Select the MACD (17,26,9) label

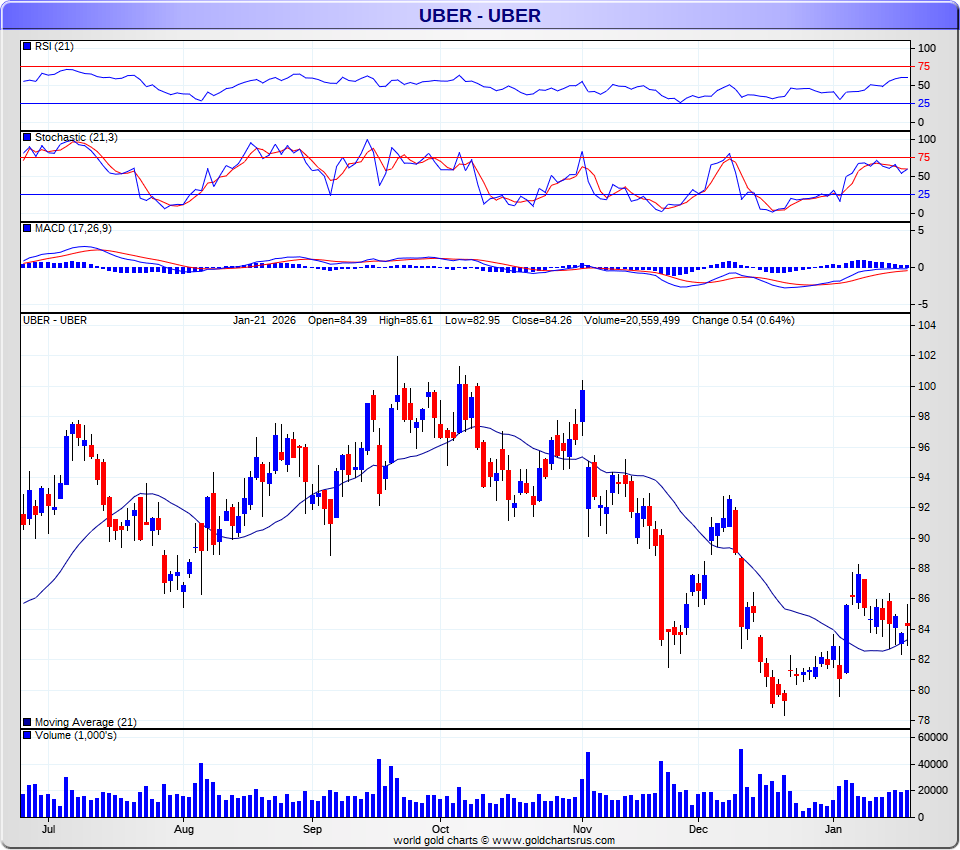coord(73,228)
